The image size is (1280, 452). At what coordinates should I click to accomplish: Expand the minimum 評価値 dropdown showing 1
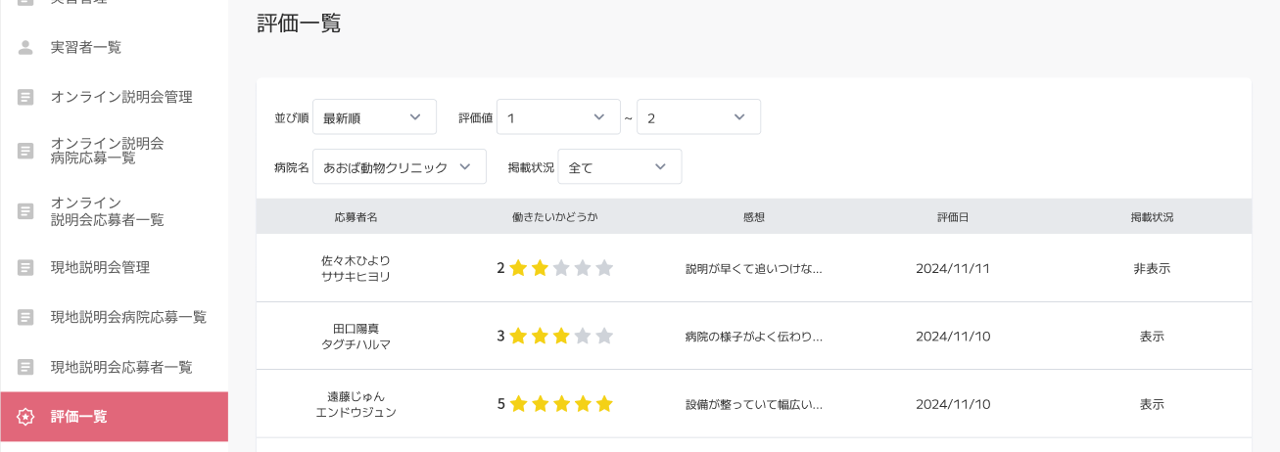coord(558,117)
